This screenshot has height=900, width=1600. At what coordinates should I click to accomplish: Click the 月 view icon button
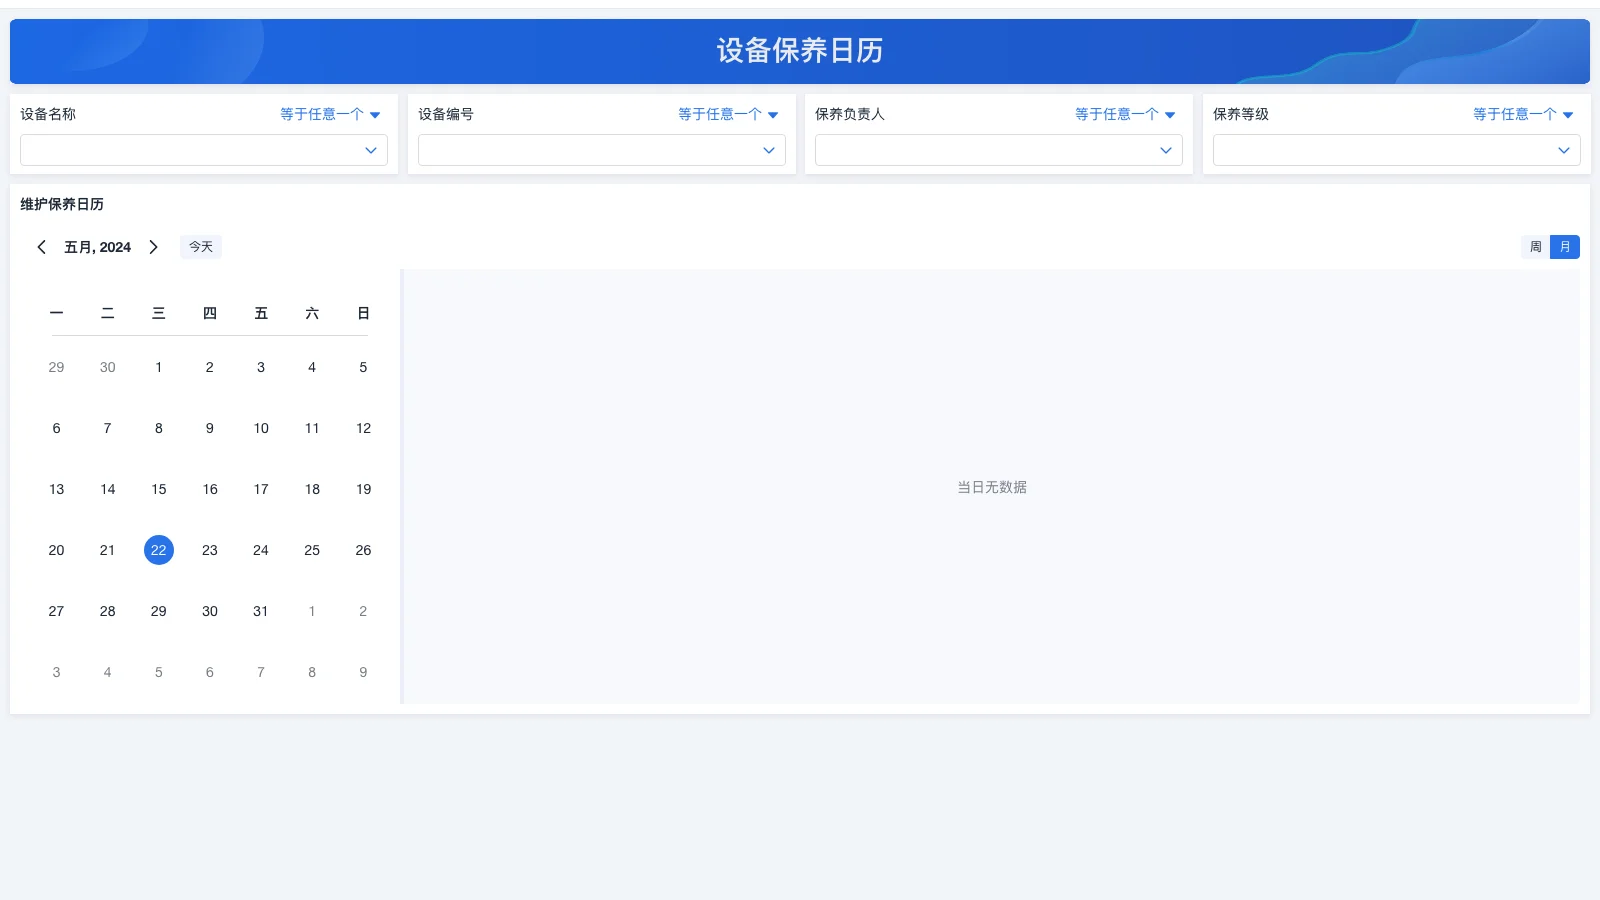(x=1565, y=247)
